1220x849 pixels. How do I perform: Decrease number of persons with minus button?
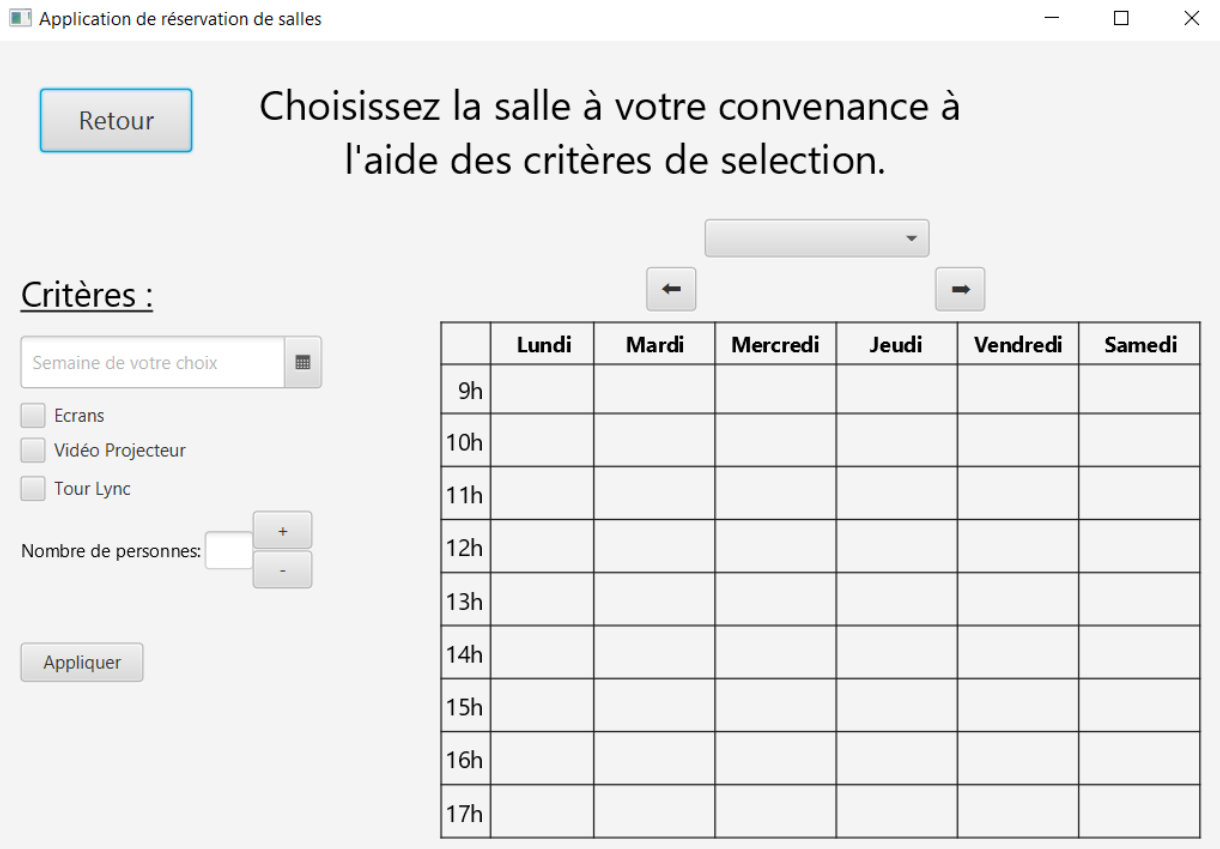point(282,570)
